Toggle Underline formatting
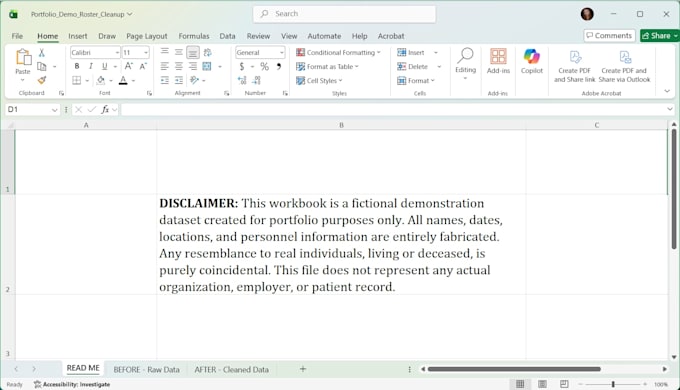This screenshot has height=390, width=680. pyautogui.click(x=105, y=66)
